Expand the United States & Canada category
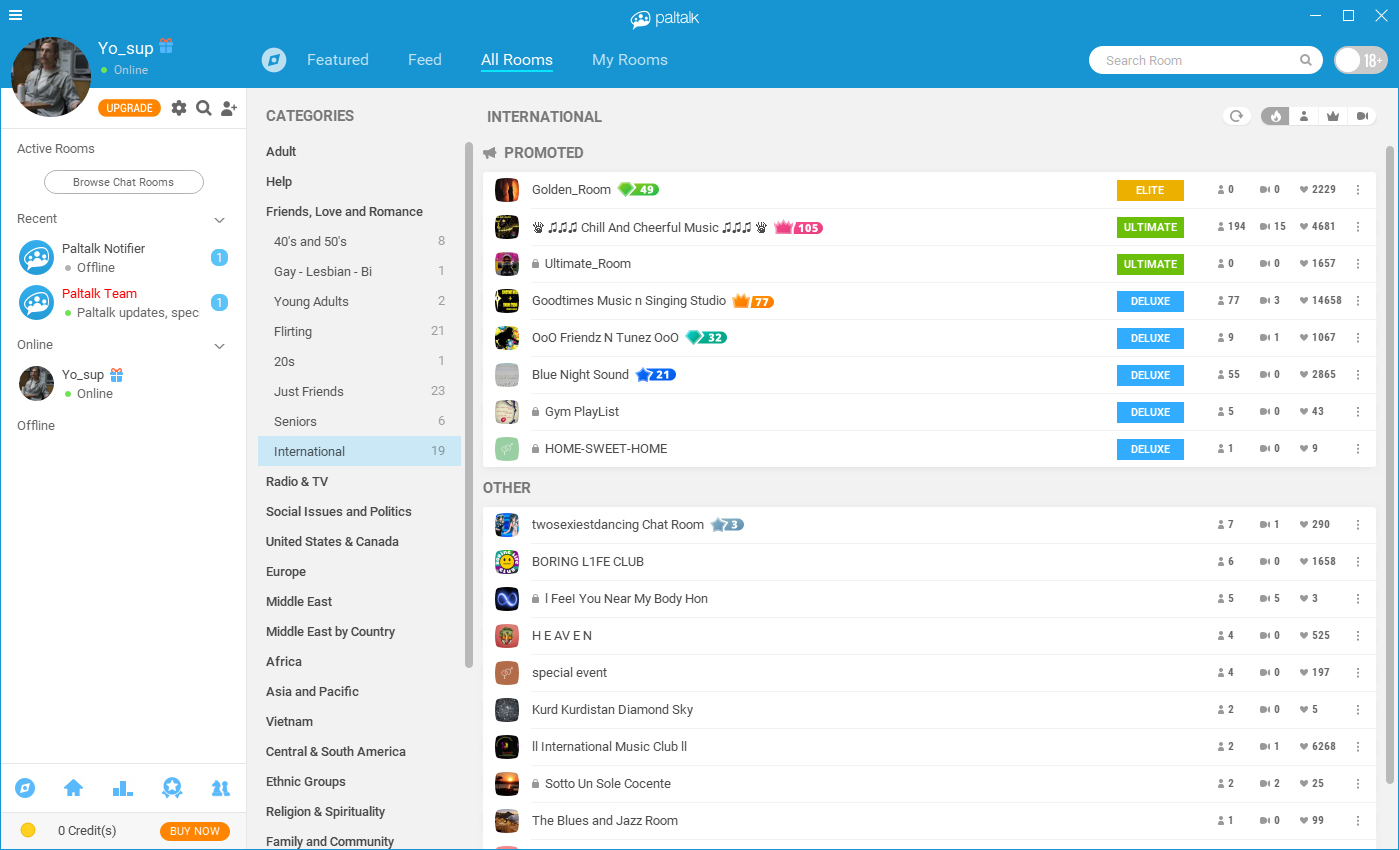1399x850 pixels. tap(332, 542)
